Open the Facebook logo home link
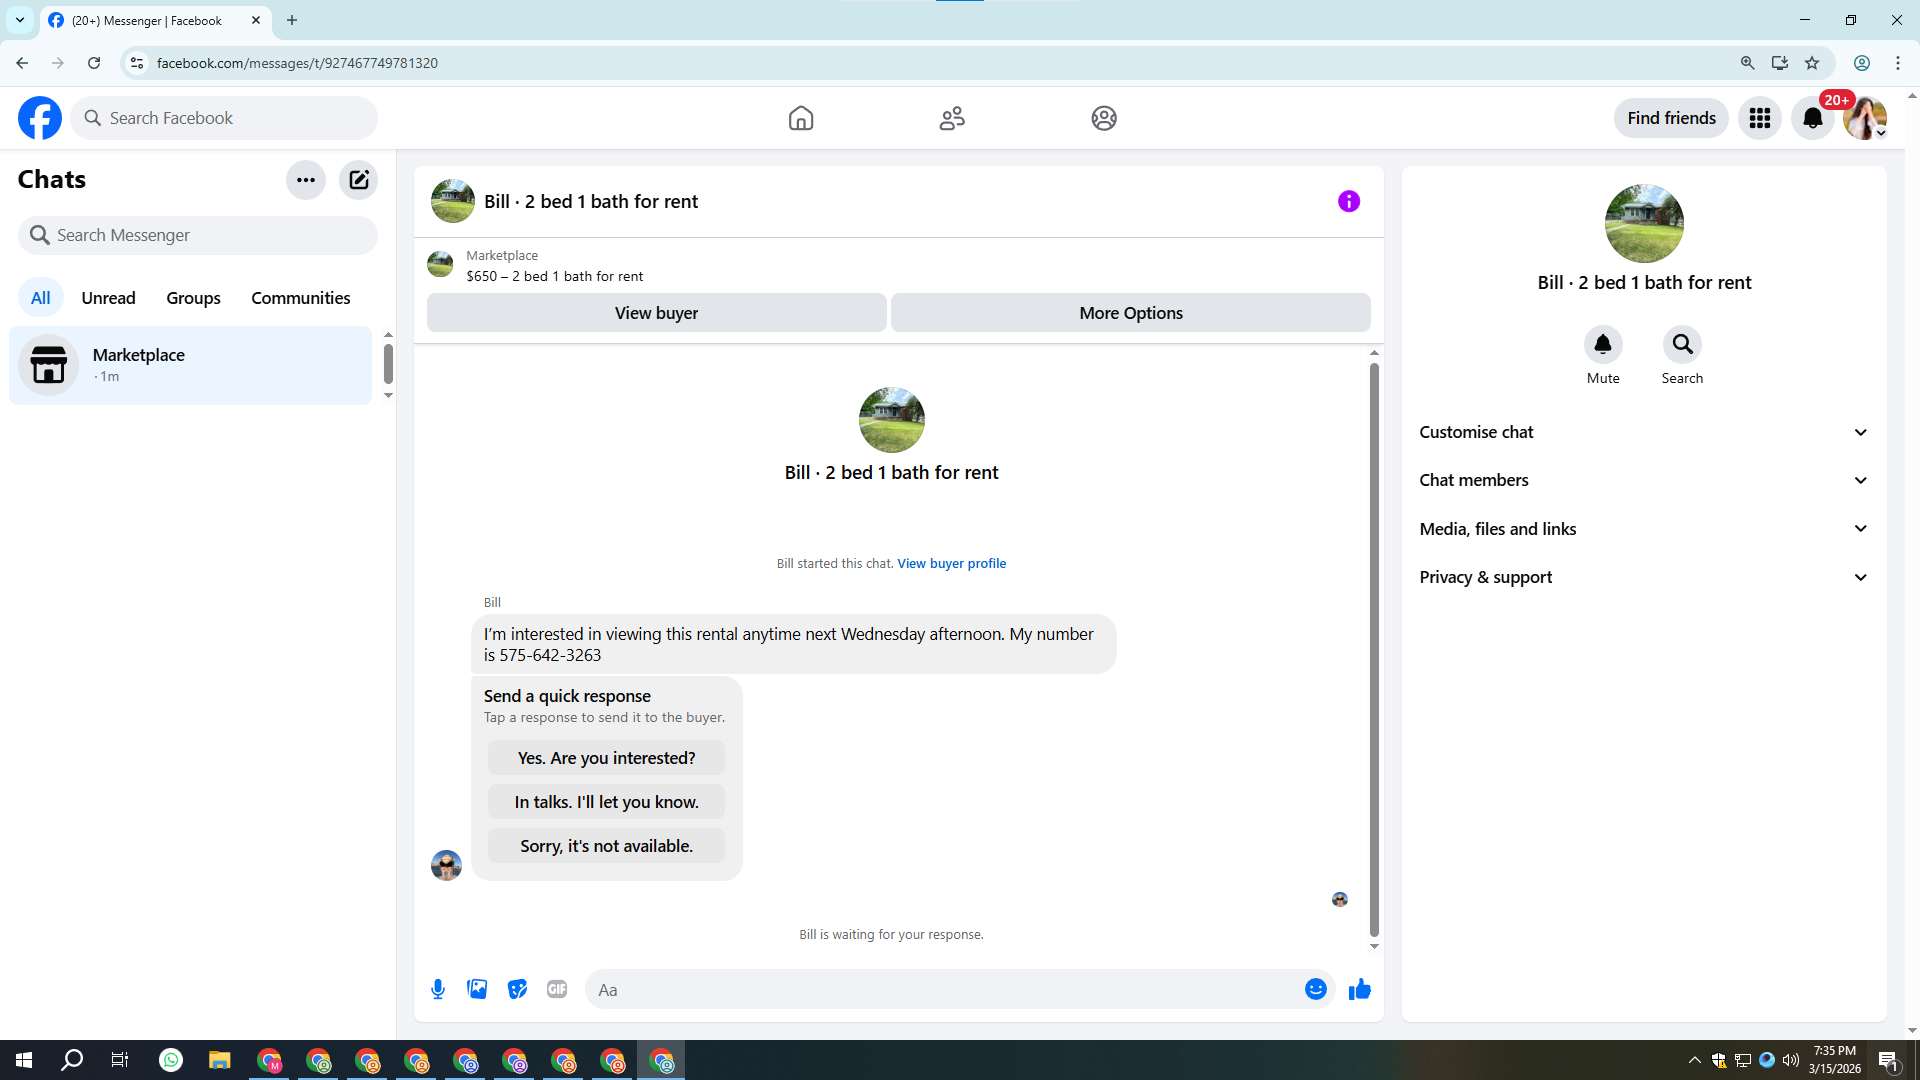The image size is (1920, 1080). coord(40,118)
